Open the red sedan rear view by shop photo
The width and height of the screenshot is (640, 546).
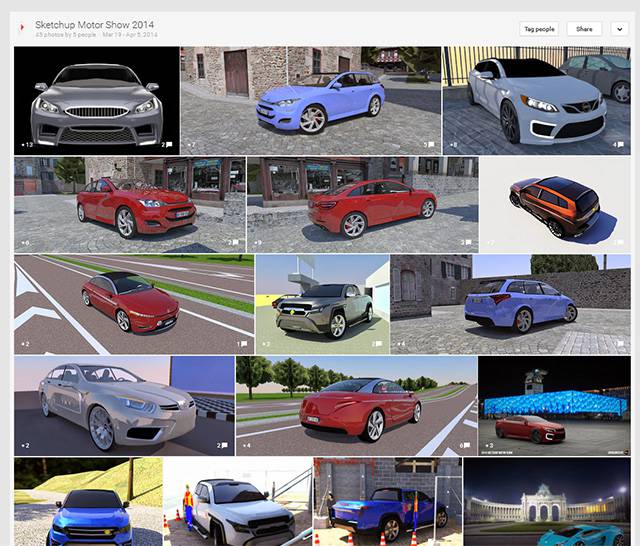pos(363,205)
